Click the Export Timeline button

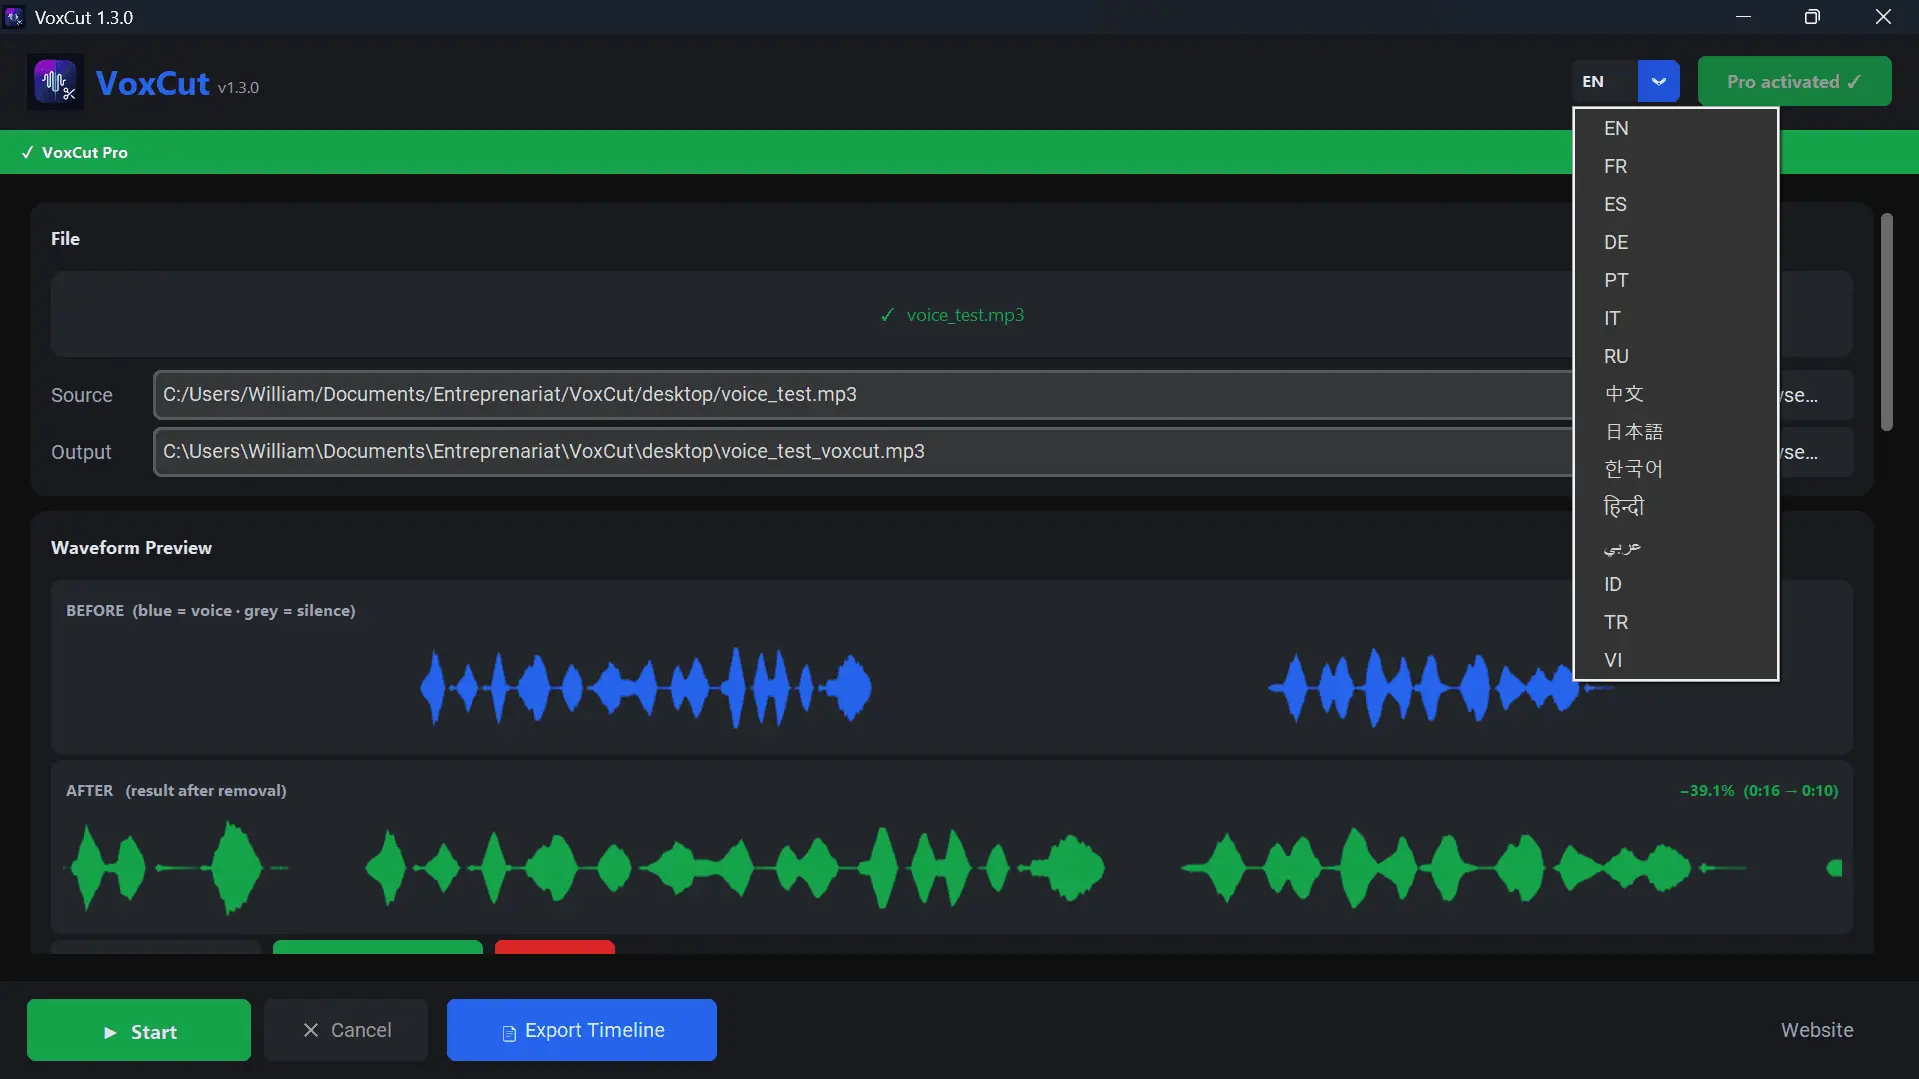coord(582,1030)
